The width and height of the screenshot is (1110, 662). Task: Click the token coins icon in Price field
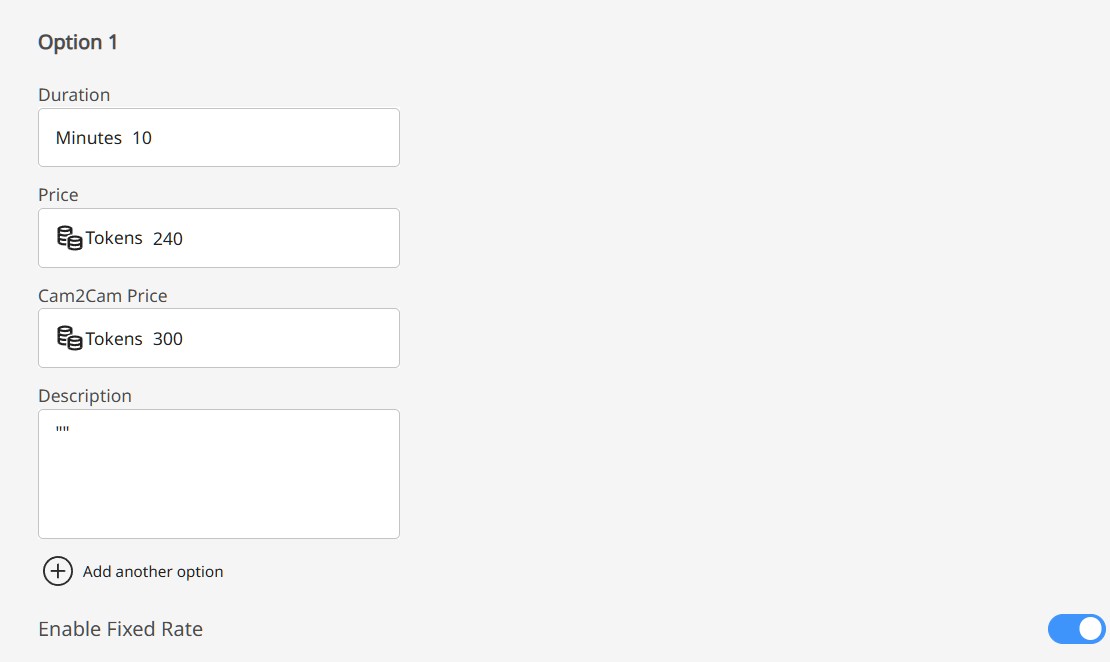(x=69, y=238)
